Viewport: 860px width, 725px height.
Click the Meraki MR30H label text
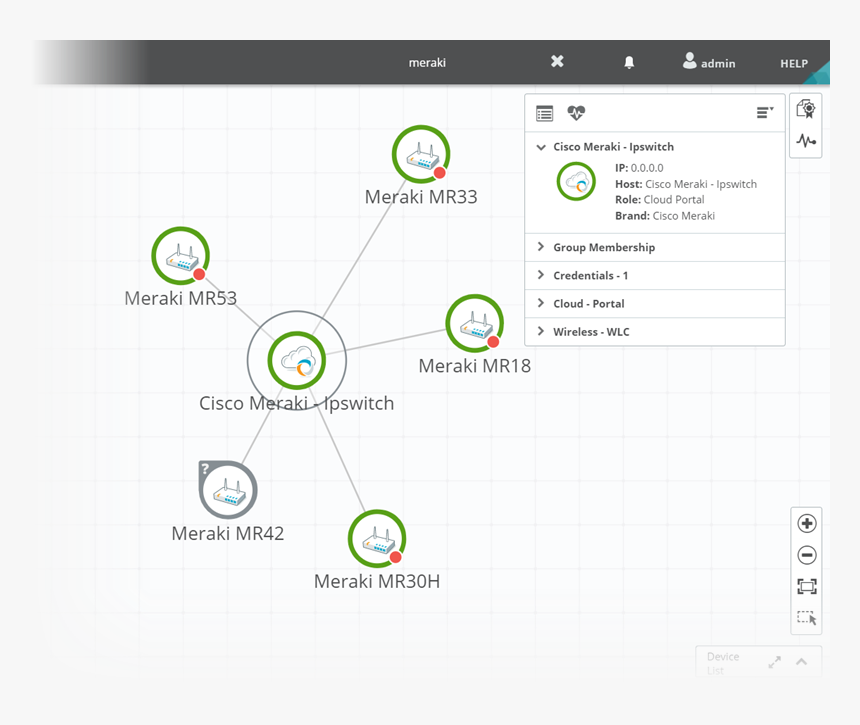[x=377, y=581]
